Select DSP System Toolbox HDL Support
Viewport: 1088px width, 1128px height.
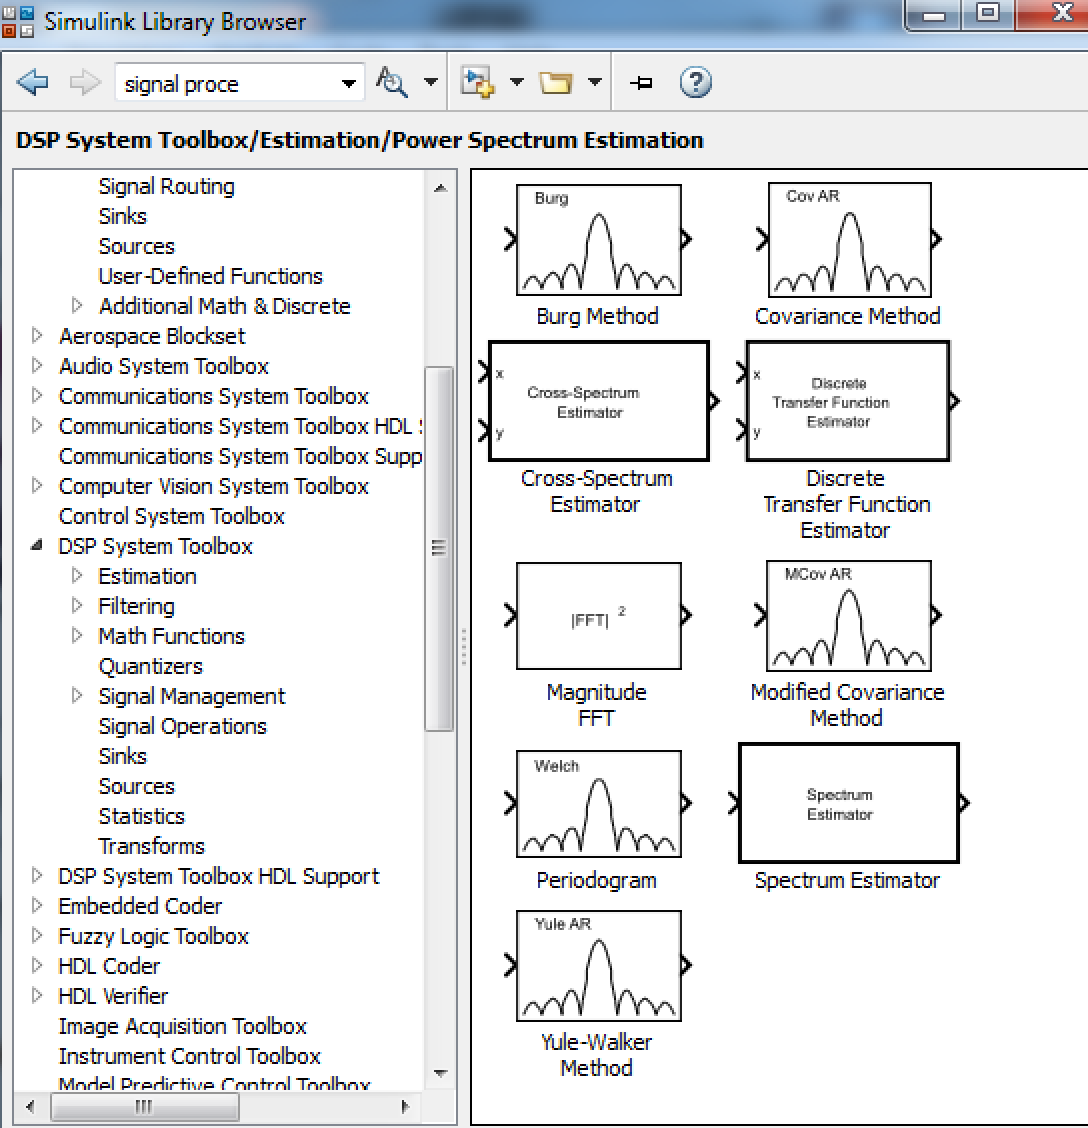tap(219, 876)
